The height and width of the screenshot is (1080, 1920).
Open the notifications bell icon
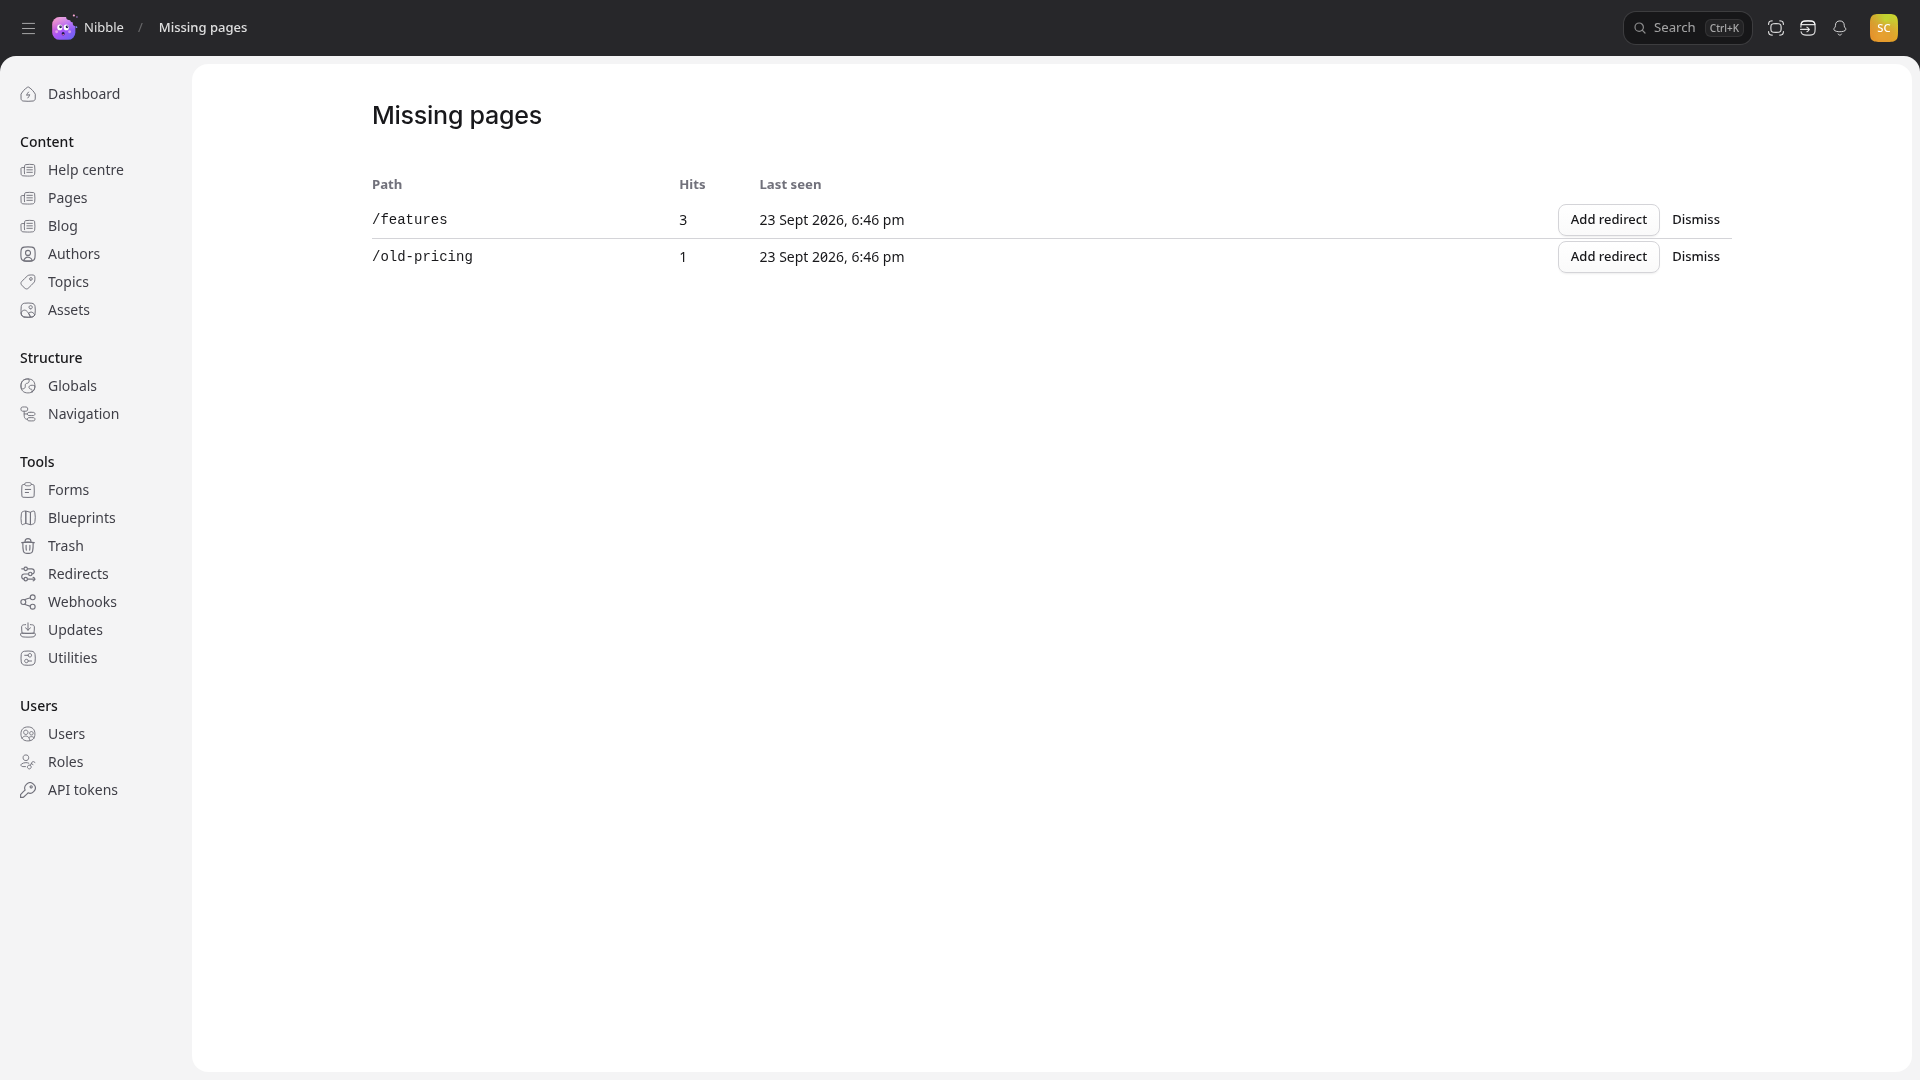click(x=1840, y=28)
